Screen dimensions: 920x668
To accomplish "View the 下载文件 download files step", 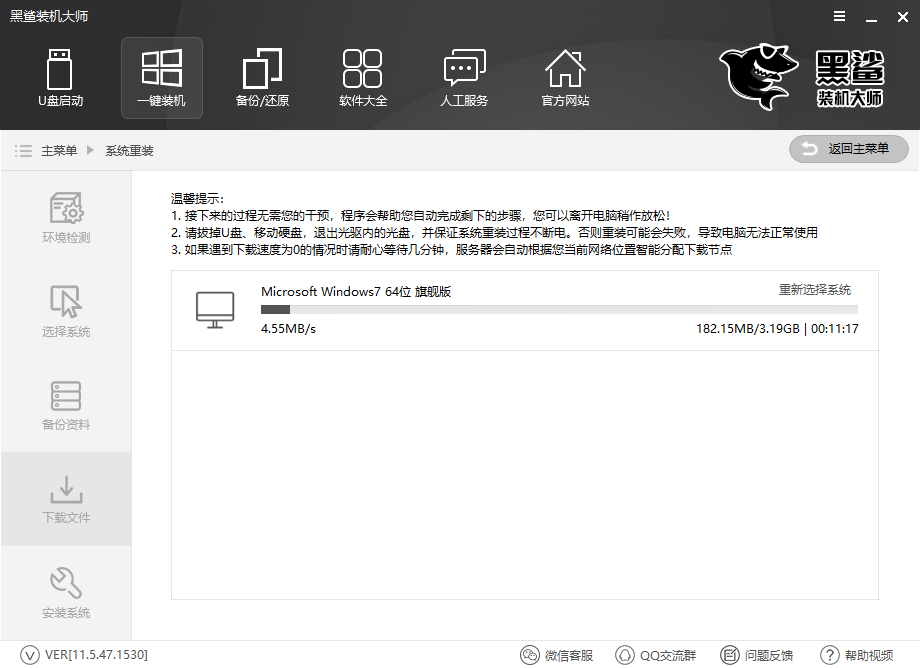I will click(x=65, y=498).
